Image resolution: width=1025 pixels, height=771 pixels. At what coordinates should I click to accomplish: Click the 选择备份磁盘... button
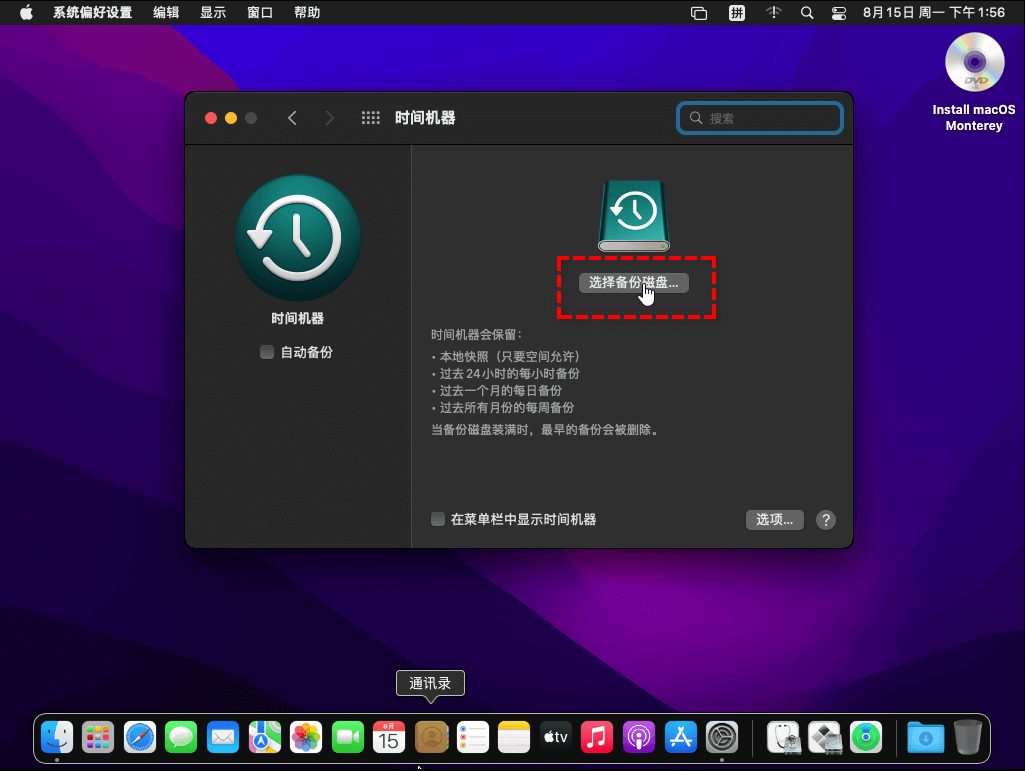click(x=634, y=283)
